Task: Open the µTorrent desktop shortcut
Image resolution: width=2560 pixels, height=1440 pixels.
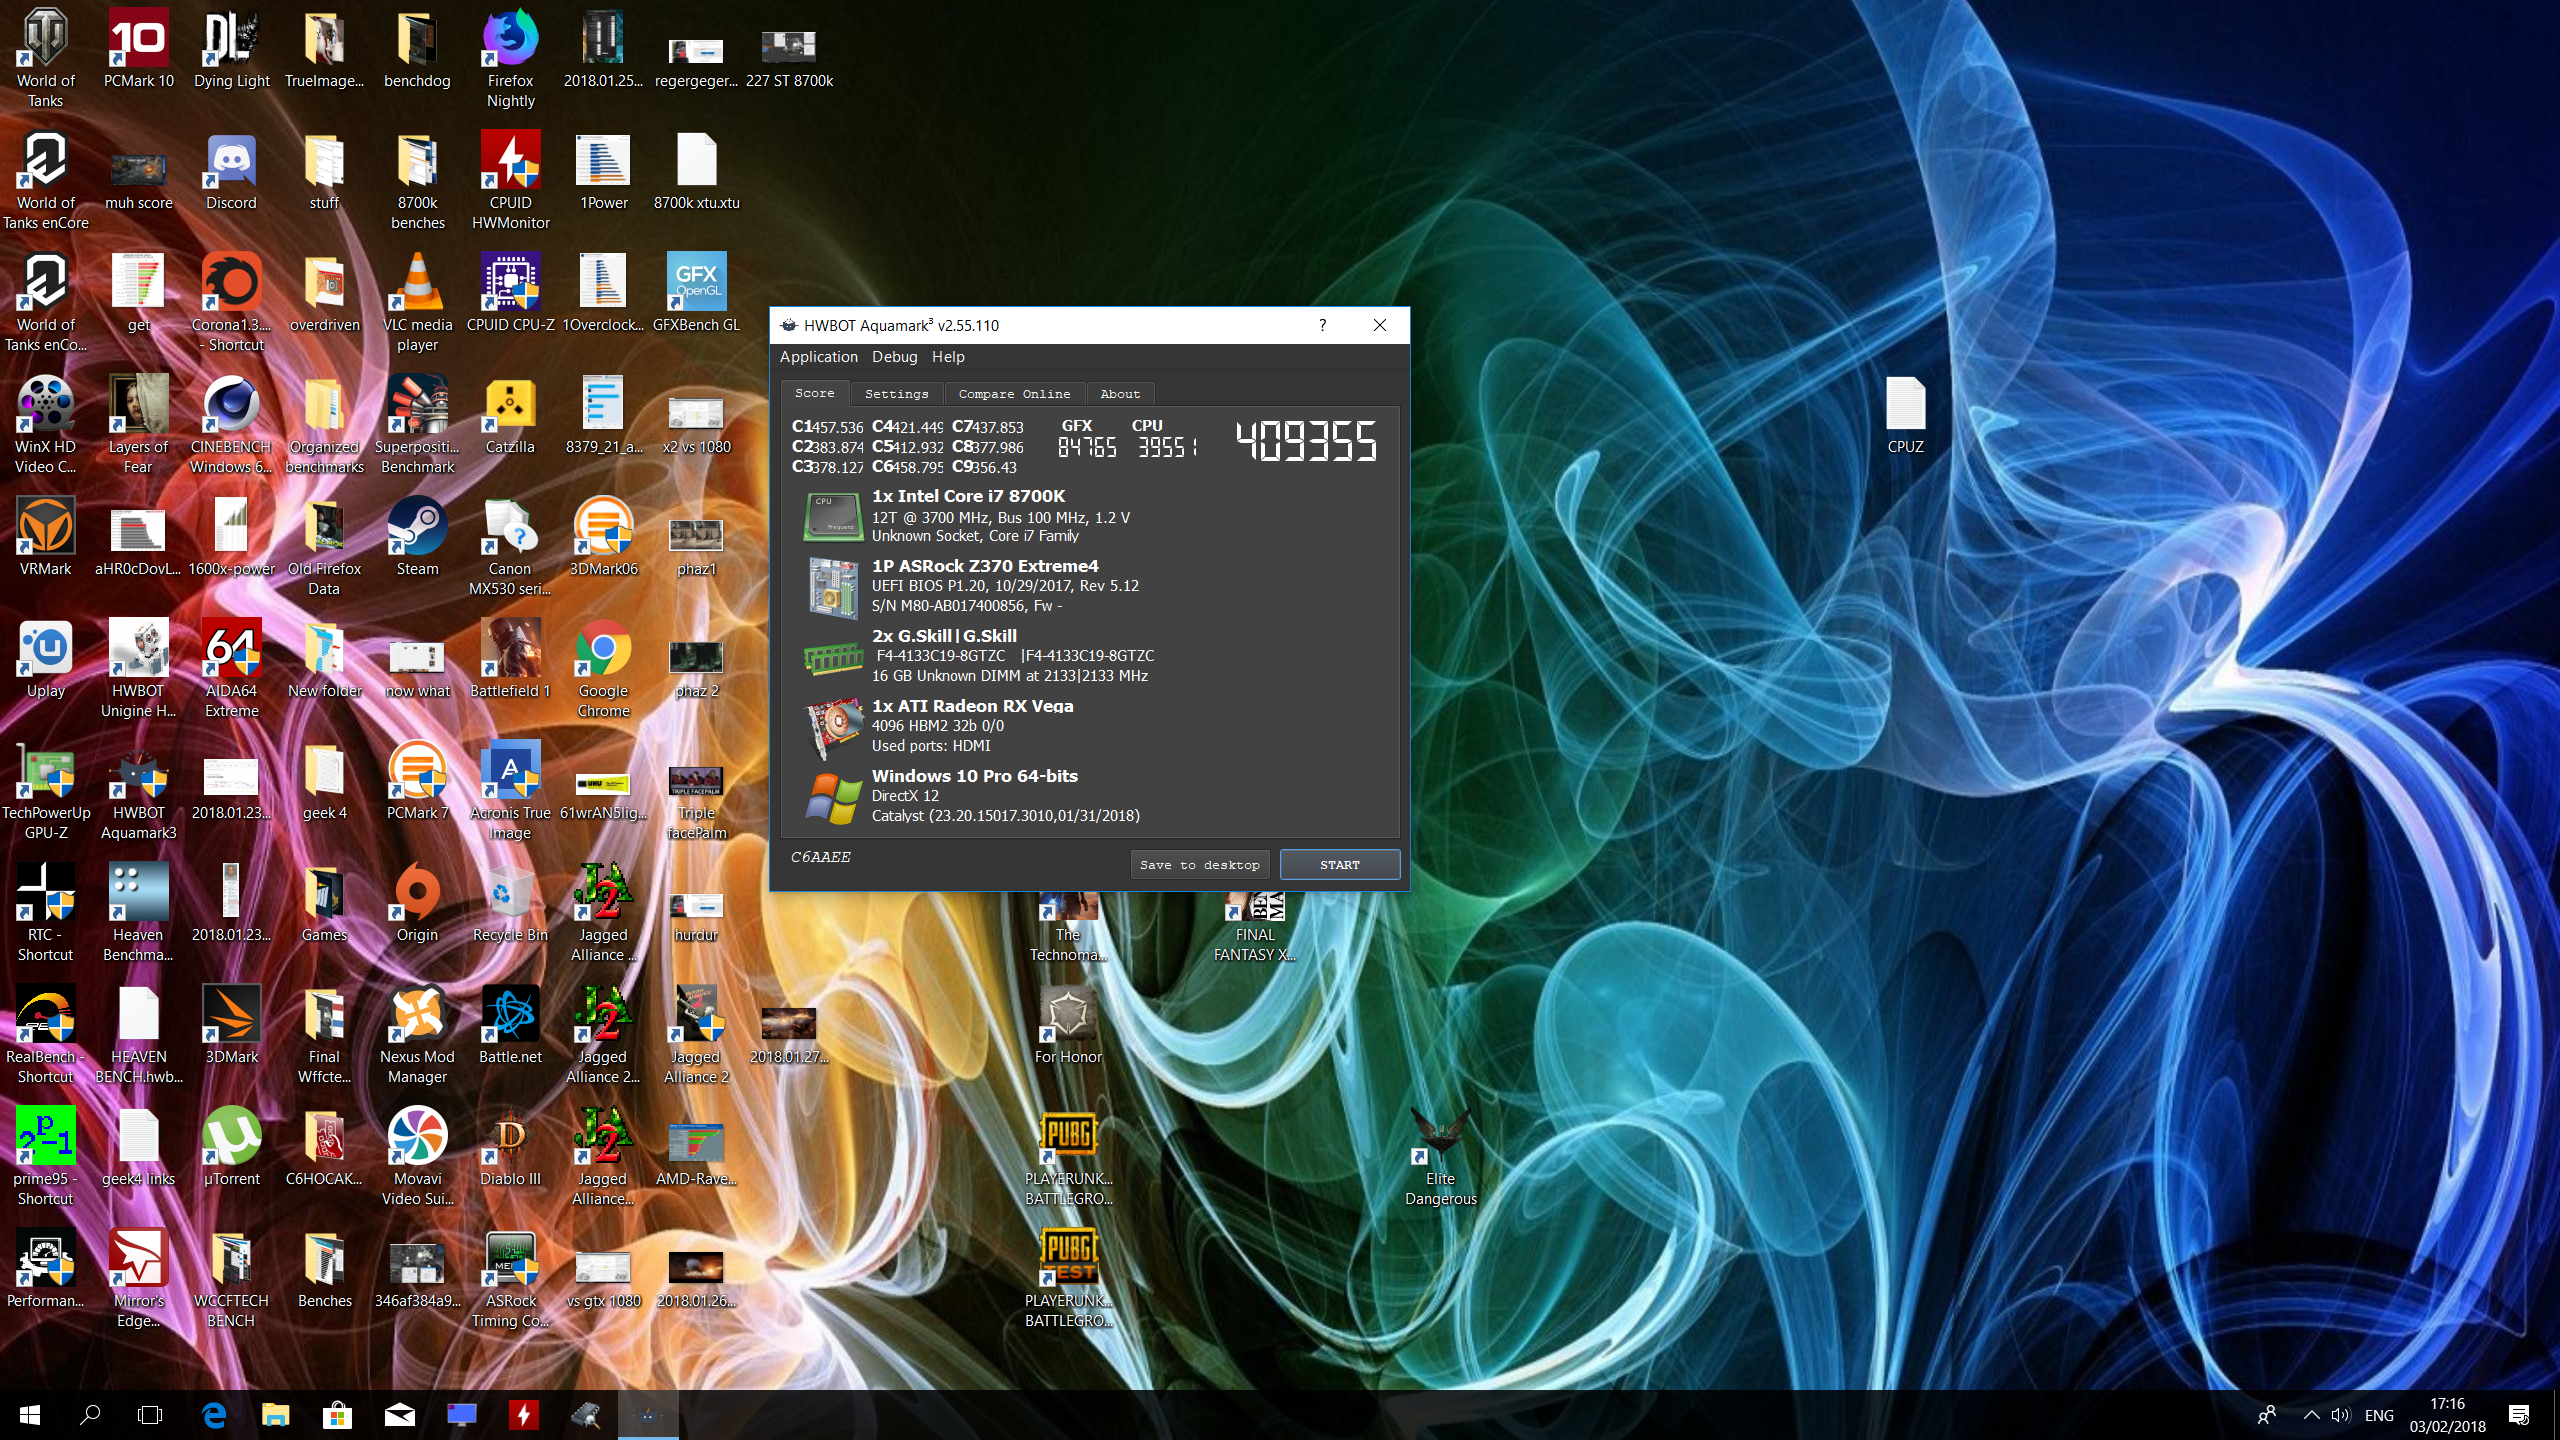Action: click(x=231, y=1148)
